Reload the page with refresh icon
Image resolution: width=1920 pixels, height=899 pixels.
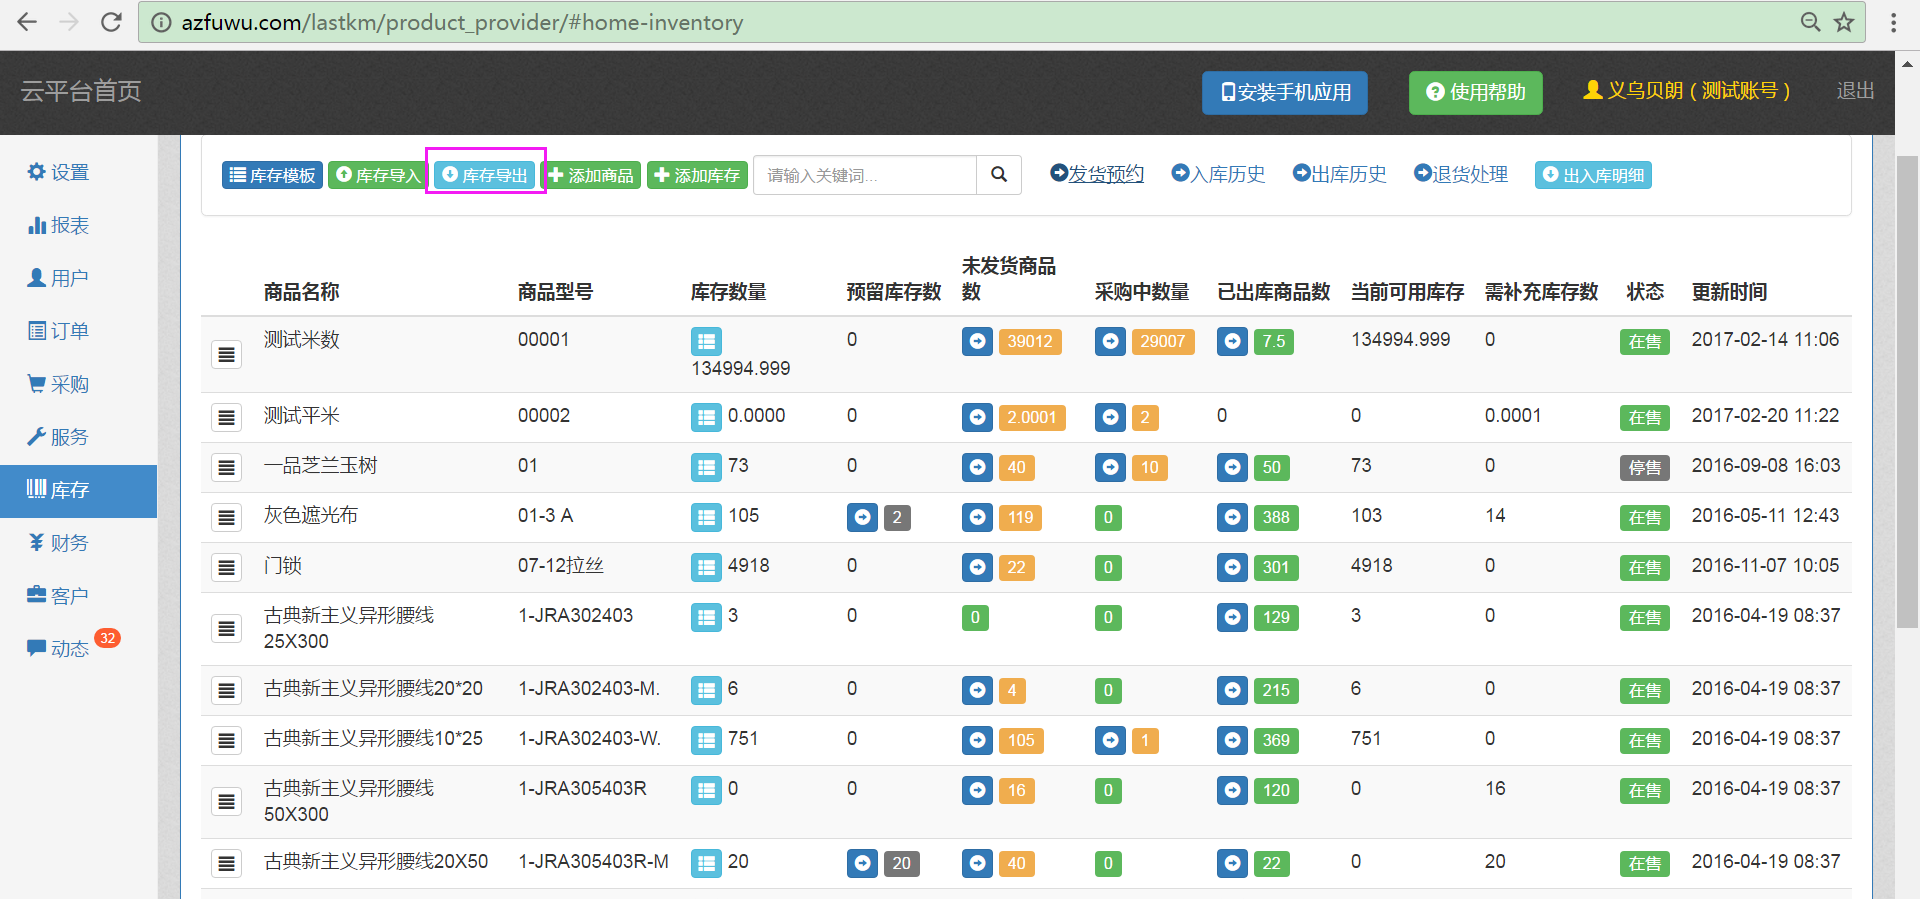(112, 22)
